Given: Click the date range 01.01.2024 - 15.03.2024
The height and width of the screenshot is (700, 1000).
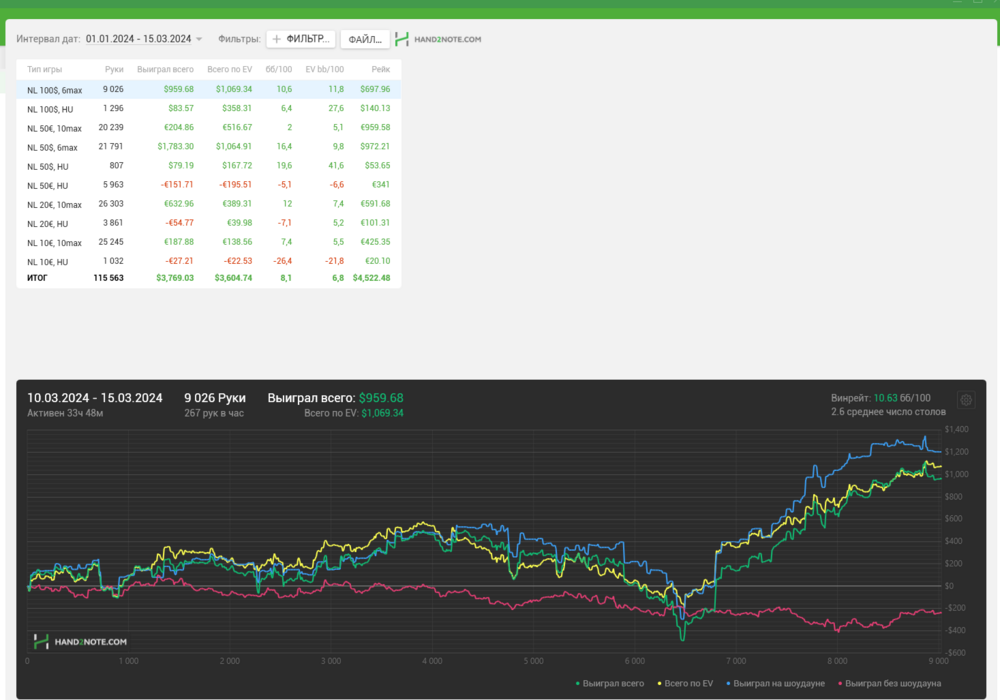Looking at the screenshot, I should point(138,39).
